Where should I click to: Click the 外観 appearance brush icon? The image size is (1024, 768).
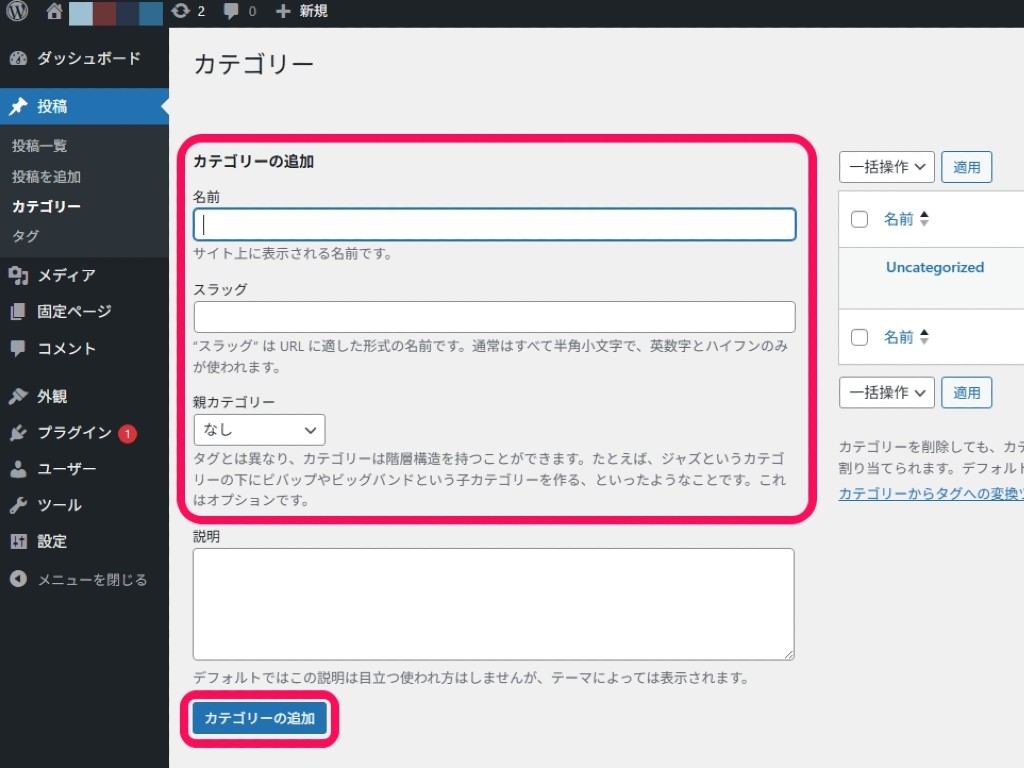click(x=18, y=396)
